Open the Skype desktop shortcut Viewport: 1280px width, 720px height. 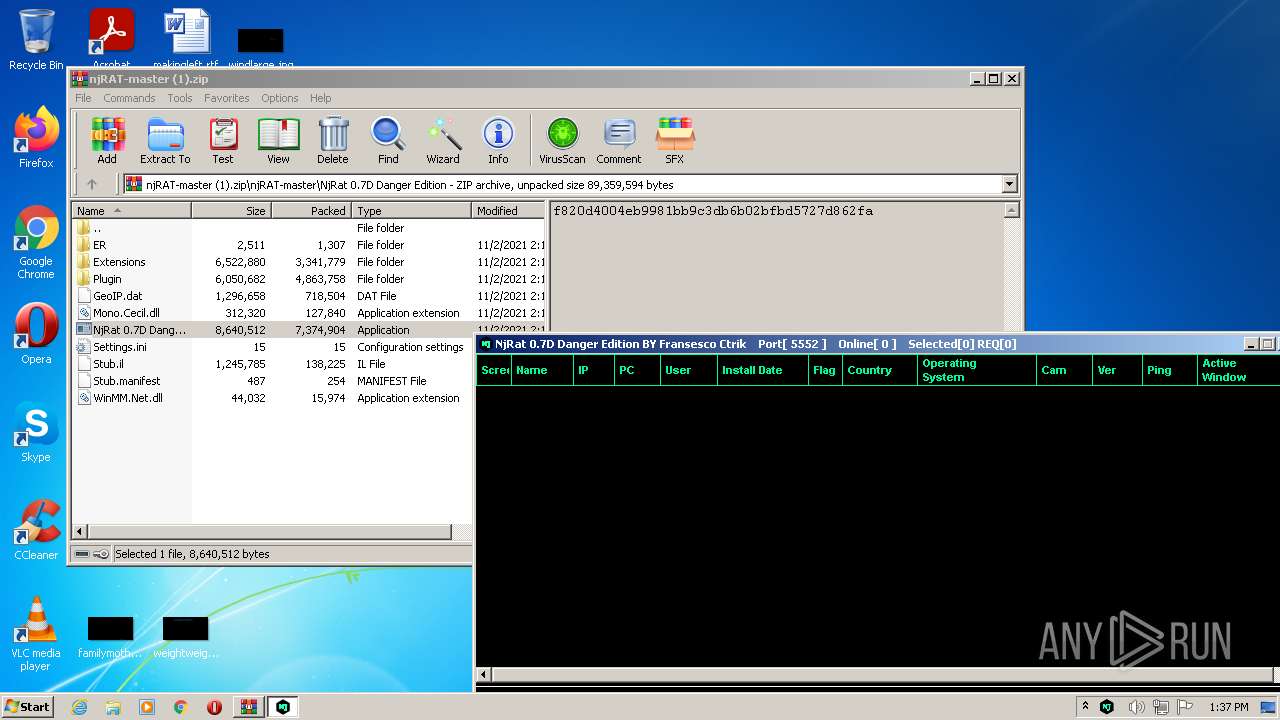point(36,432)
